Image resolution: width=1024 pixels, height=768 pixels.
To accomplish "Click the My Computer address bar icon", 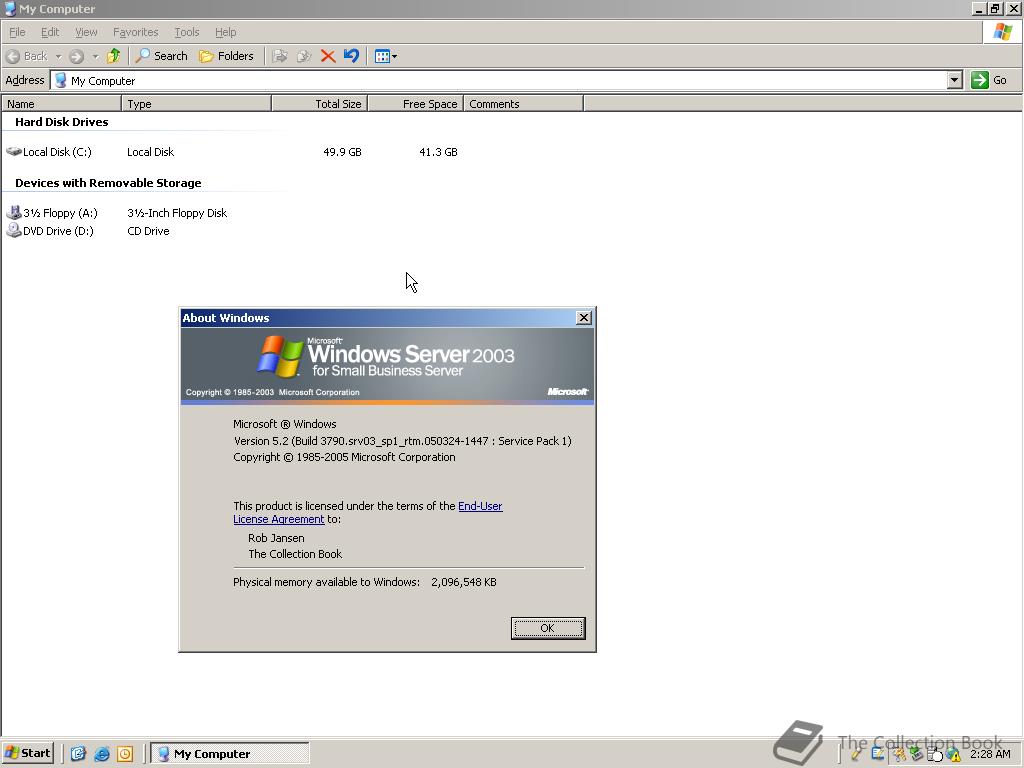I will pyautogui.click(x=61, y=80).
